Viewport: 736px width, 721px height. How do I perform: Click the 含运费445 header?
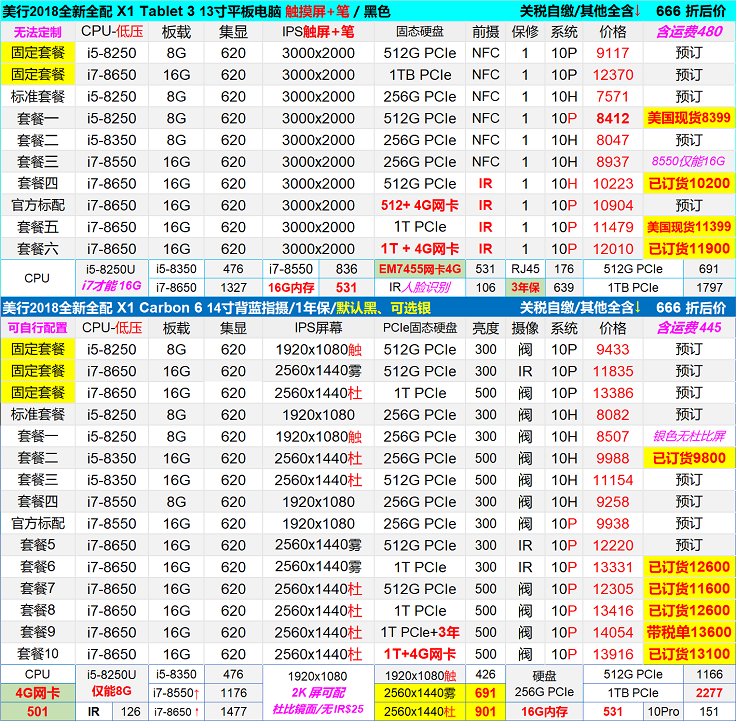(x=689, y=328)
